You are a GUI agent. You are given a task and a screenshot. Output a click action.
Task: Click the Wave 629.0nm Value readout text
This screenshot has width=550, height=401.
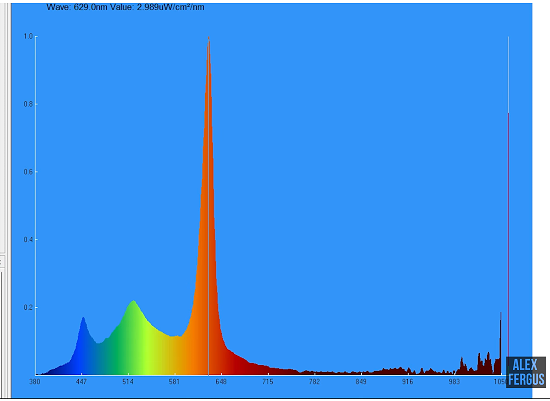125,7
